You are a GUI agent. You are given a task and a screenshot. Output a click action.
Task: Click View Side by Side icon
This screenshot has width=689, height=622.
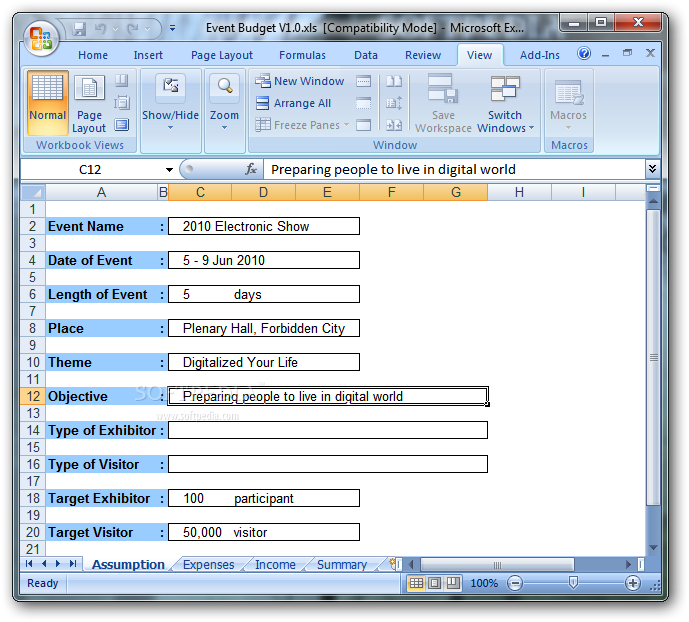click(394, 81)
